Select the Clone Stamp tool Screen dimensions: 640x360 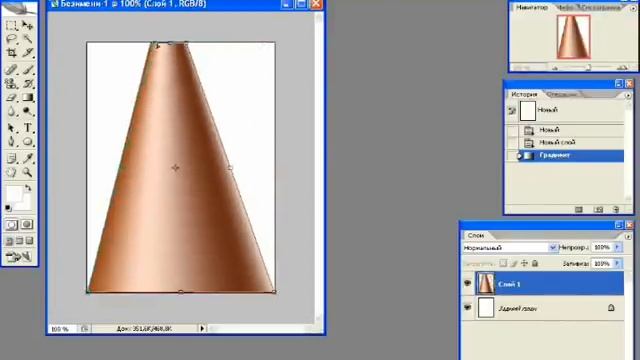tap(11, 84)
